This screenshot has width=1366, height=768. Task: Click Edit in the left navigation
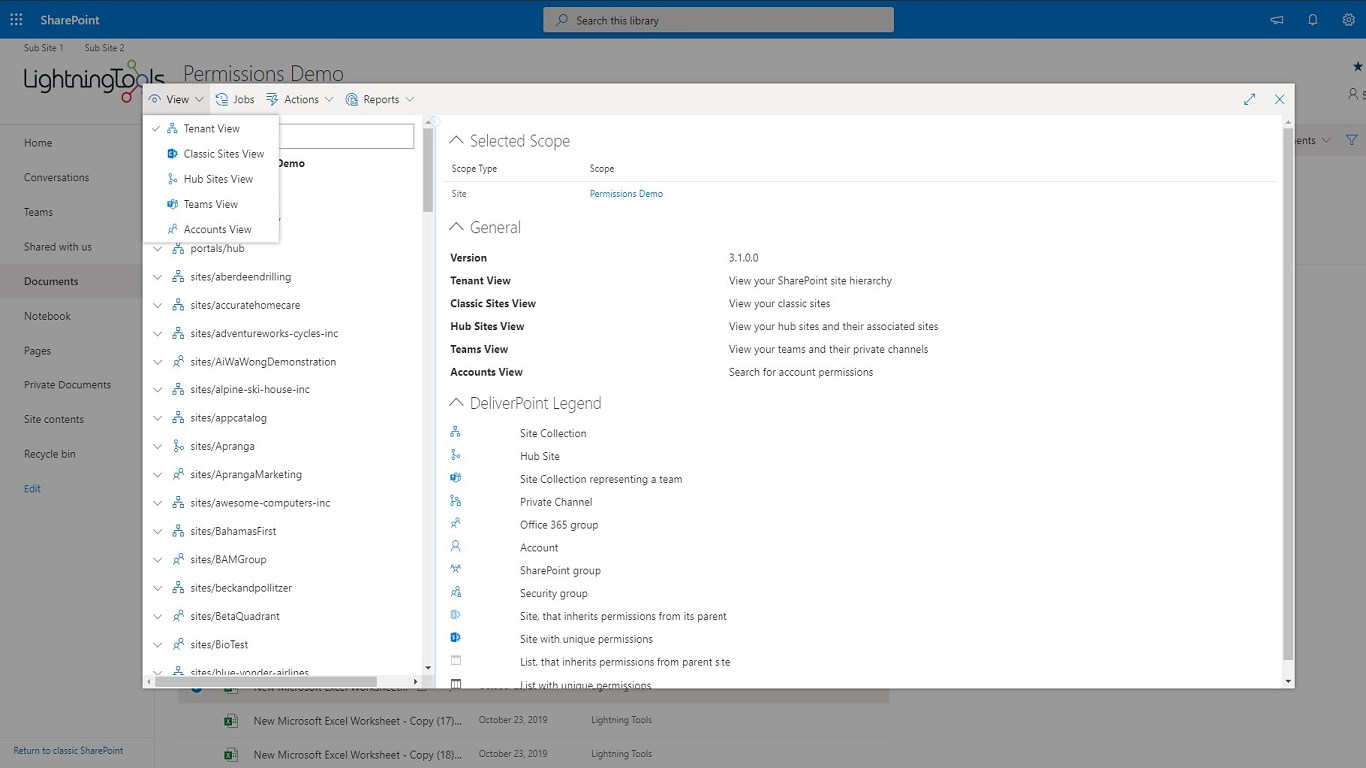pyautogui.click(x=33, y=489)
